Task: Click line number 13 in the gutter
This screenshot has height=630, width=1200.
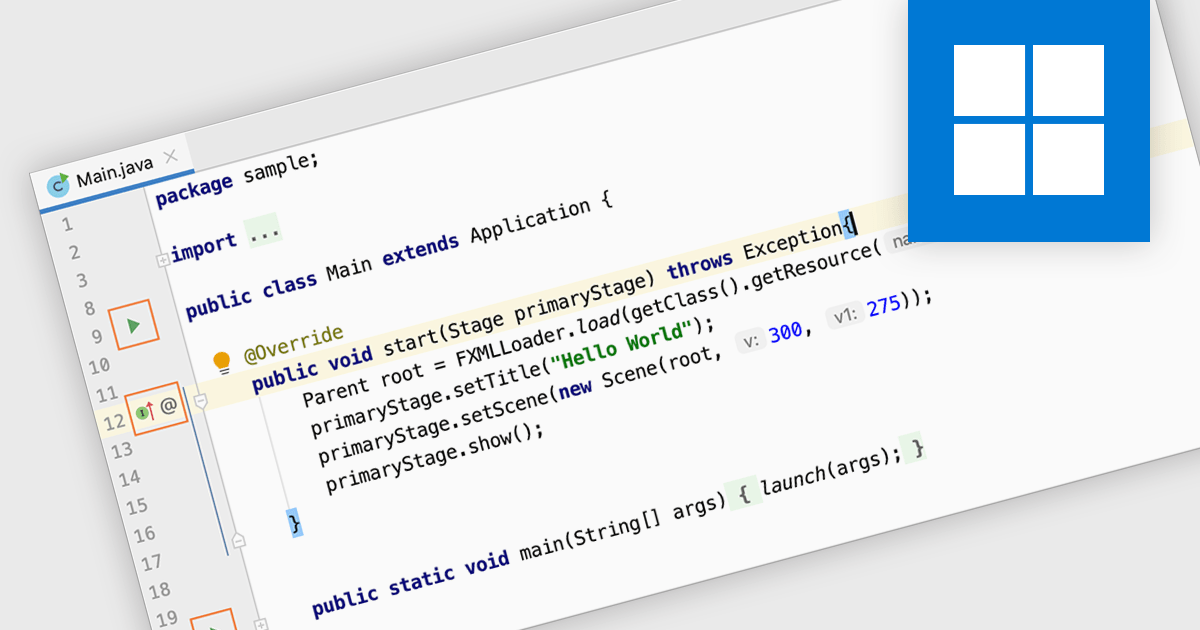Action: click(121, 450)
